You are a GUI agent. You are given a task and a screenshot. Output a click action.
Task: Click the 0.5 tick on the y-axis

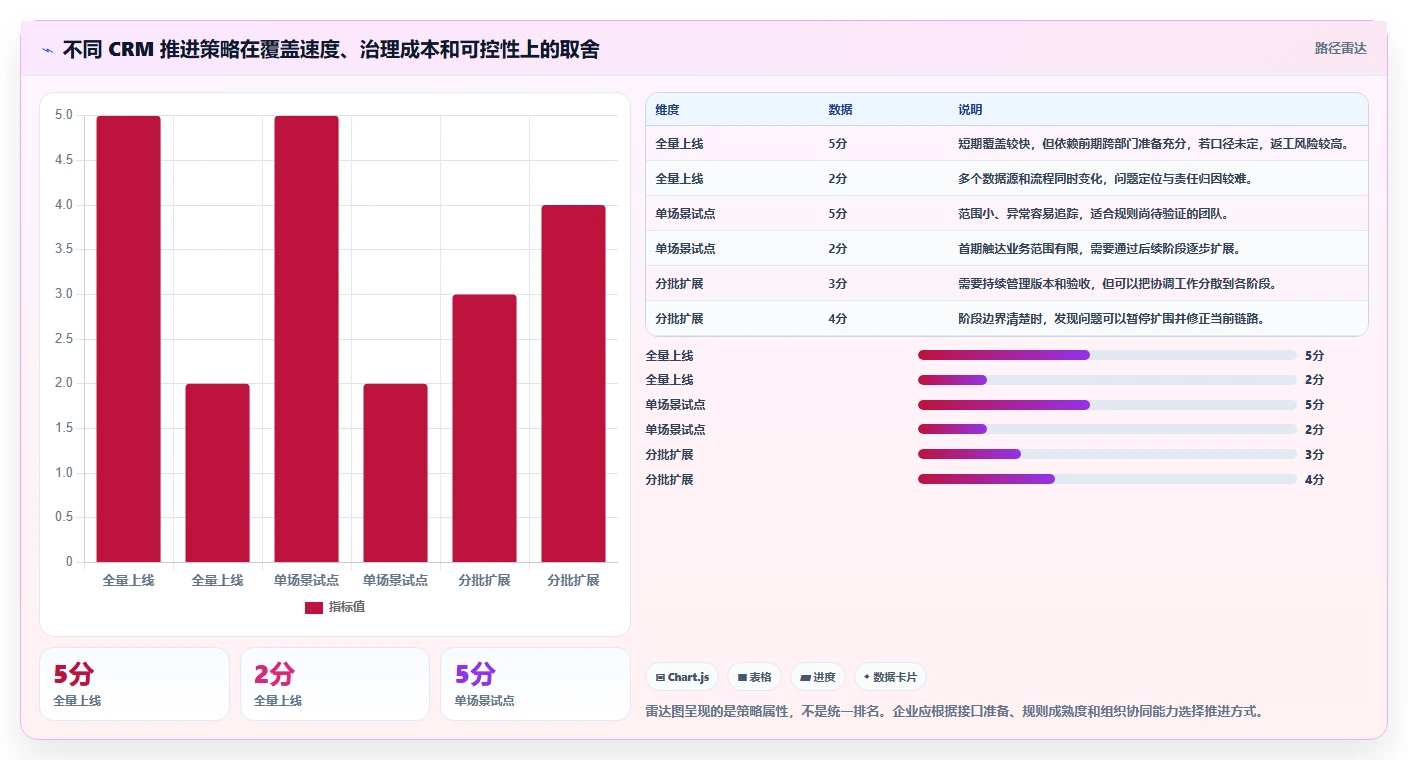coord(63,517)
